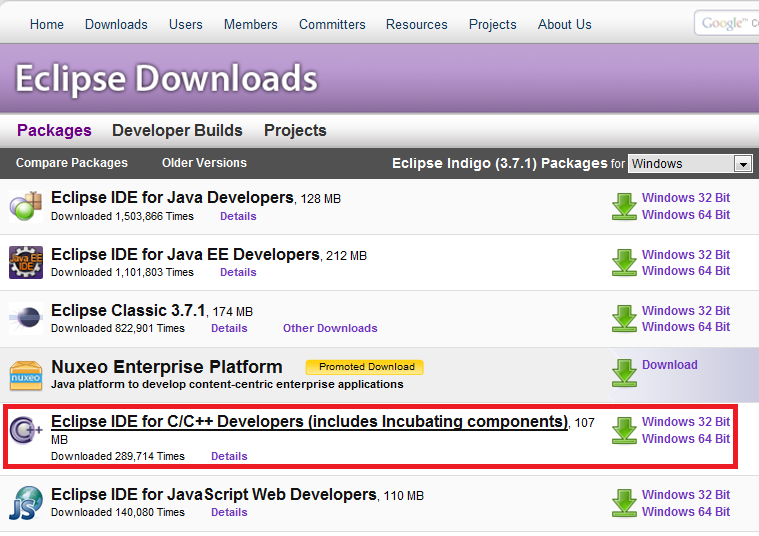Click into the Google search field
This screenshot has width=759, height=536.
coord(728,24)
